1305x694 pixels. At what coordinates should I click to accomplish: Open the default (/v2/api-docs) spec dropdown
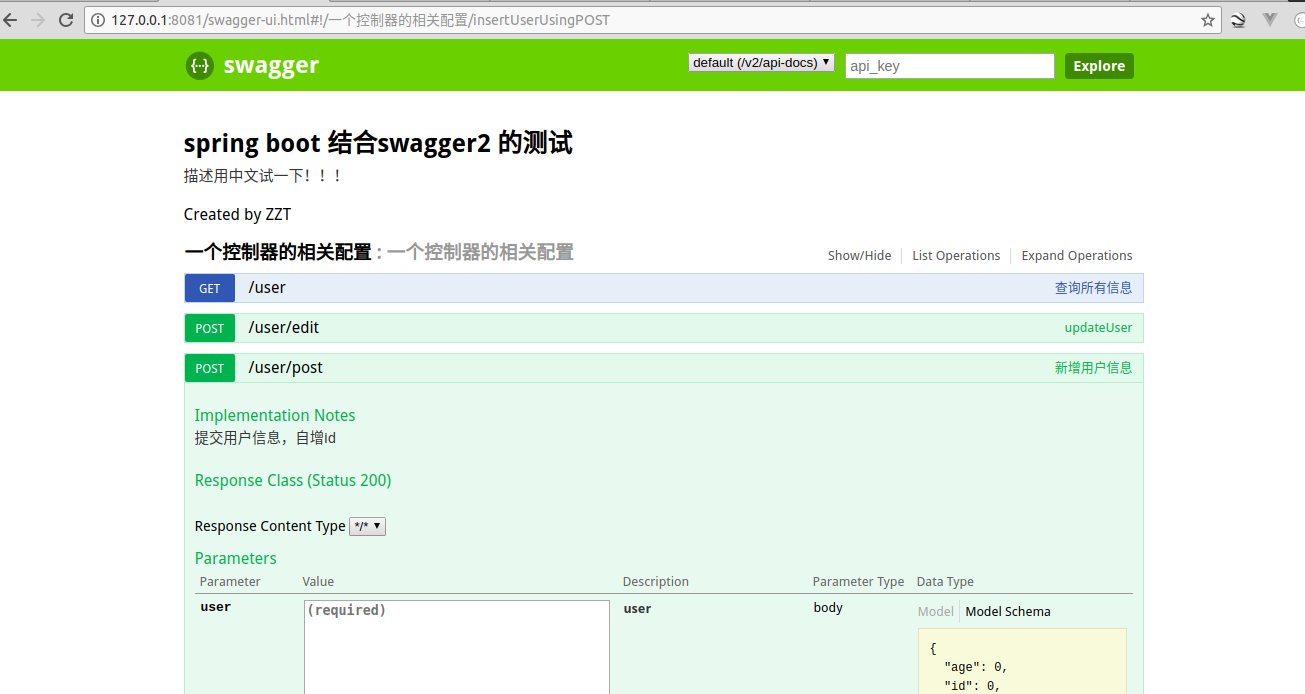click(x=761, y=63)
